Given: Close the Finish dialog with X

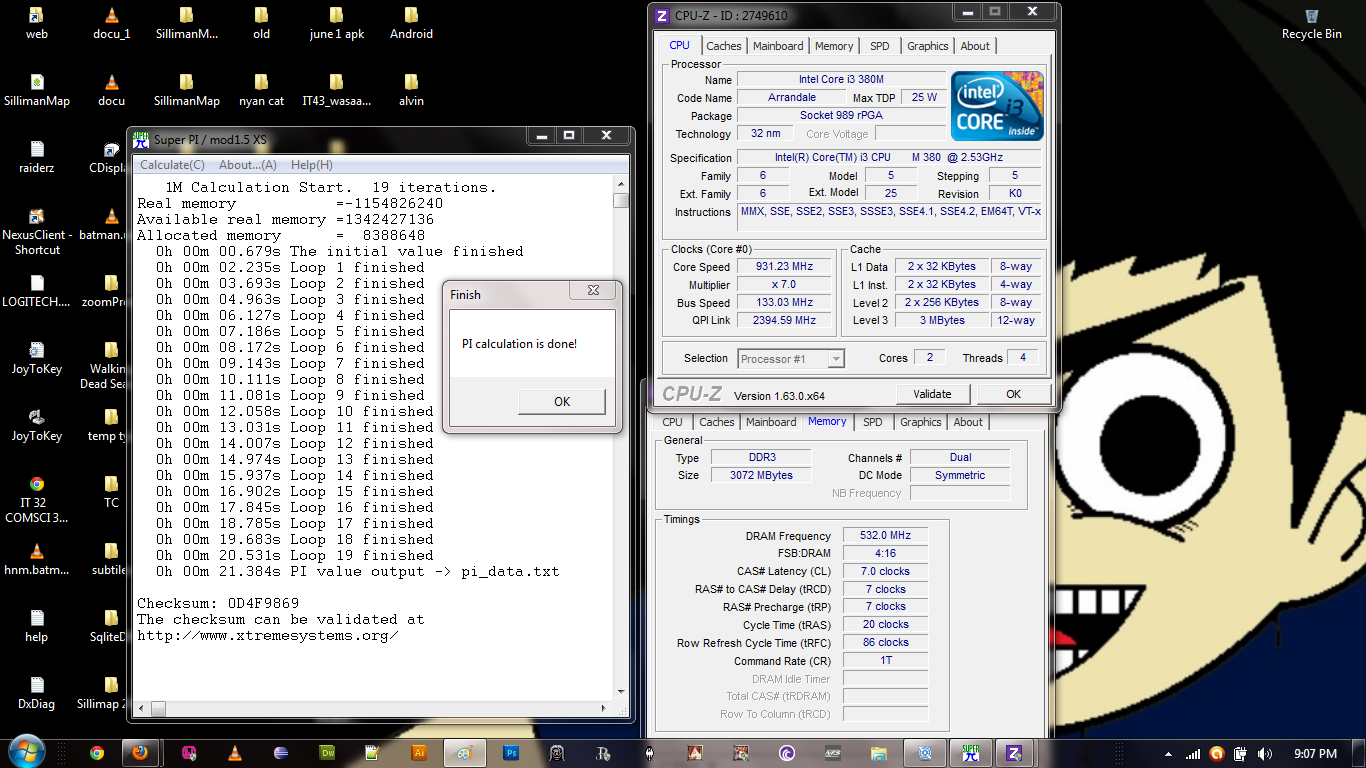Looking at the screenshot, I should pyautogui.click(x=593, y=291).
